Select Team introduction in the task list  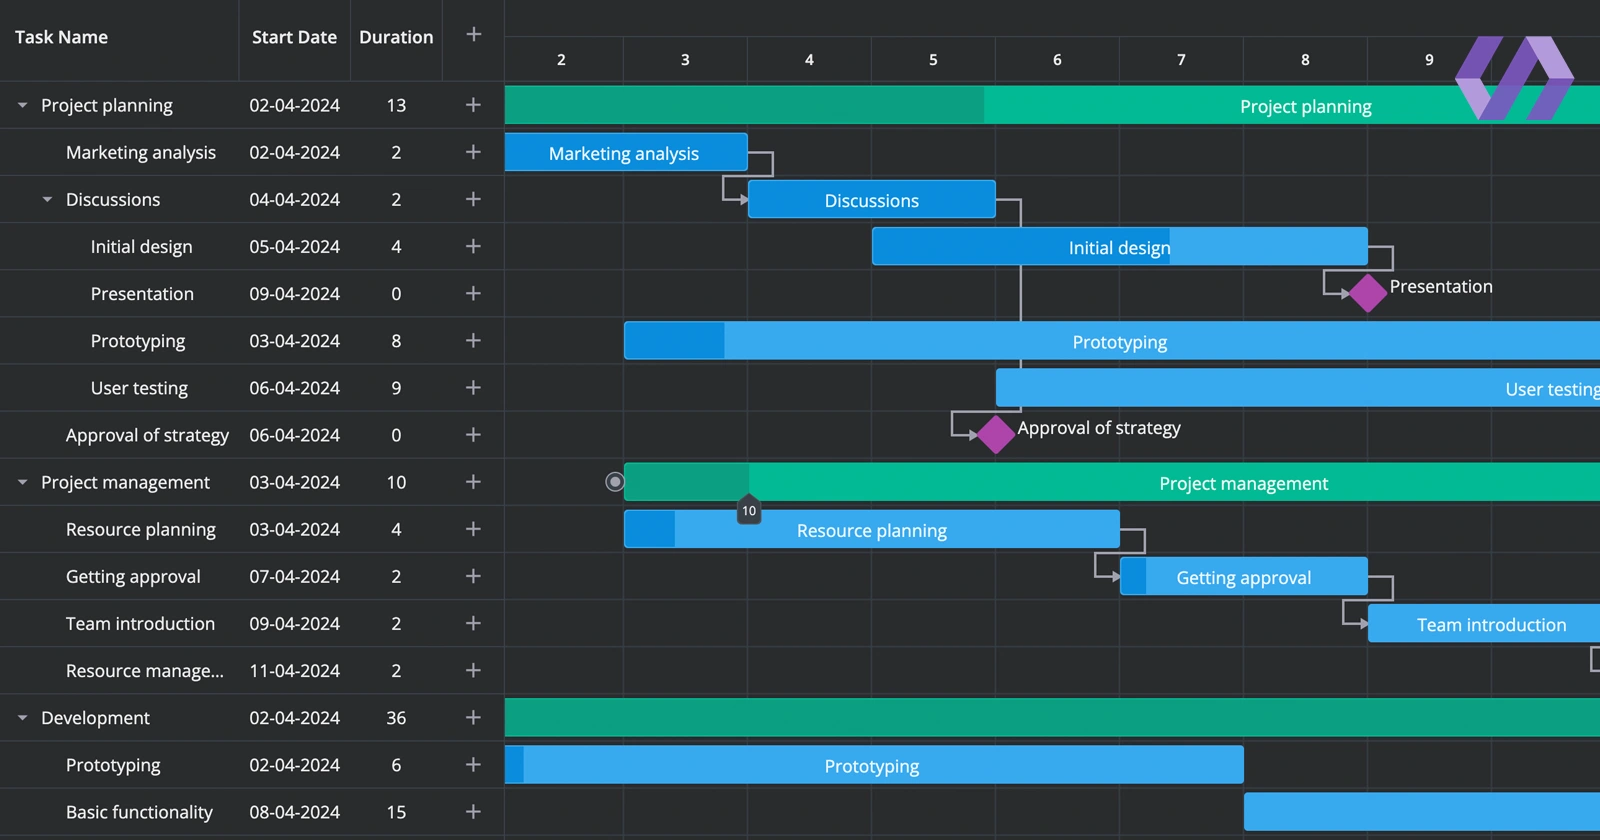tap(140, 623)
